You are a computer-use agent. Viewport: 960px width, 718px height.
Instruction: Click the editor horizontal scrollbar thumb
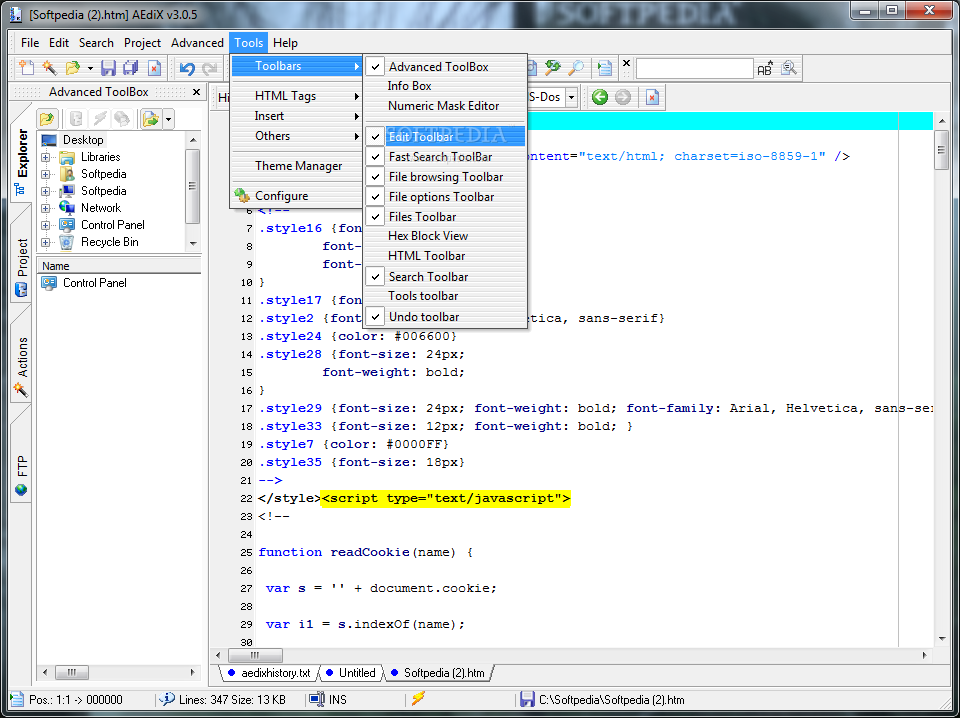point(255,656)
